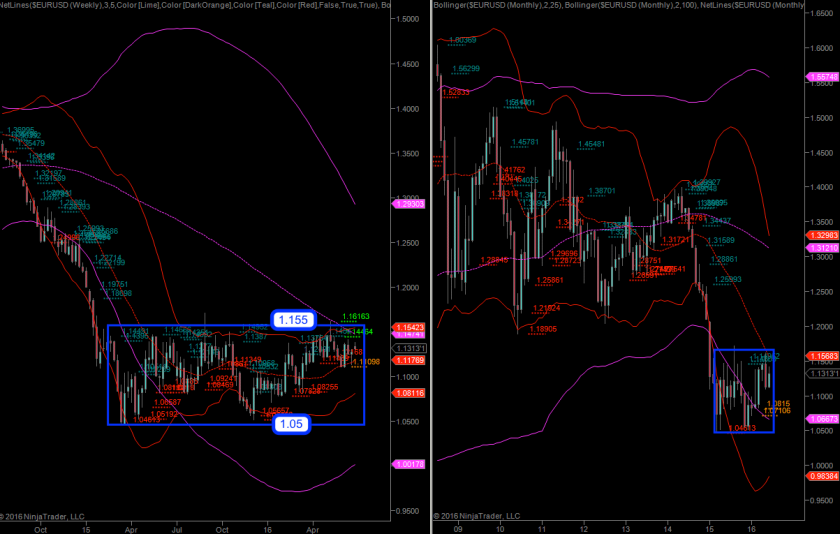Click 0.9500 on the weekly price axis
Image resolution: width=840 pixels, height=534 pixels.
tap(408, 511)
